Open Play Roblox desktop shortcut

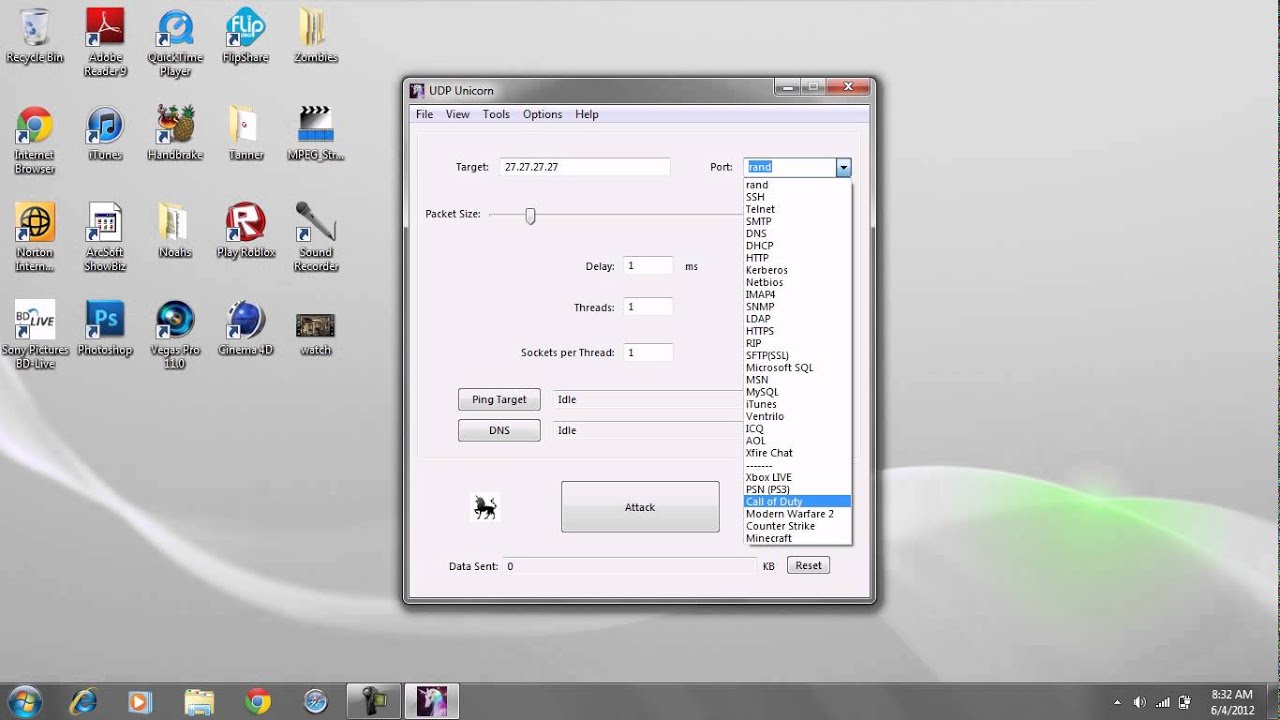coord(245,231)
